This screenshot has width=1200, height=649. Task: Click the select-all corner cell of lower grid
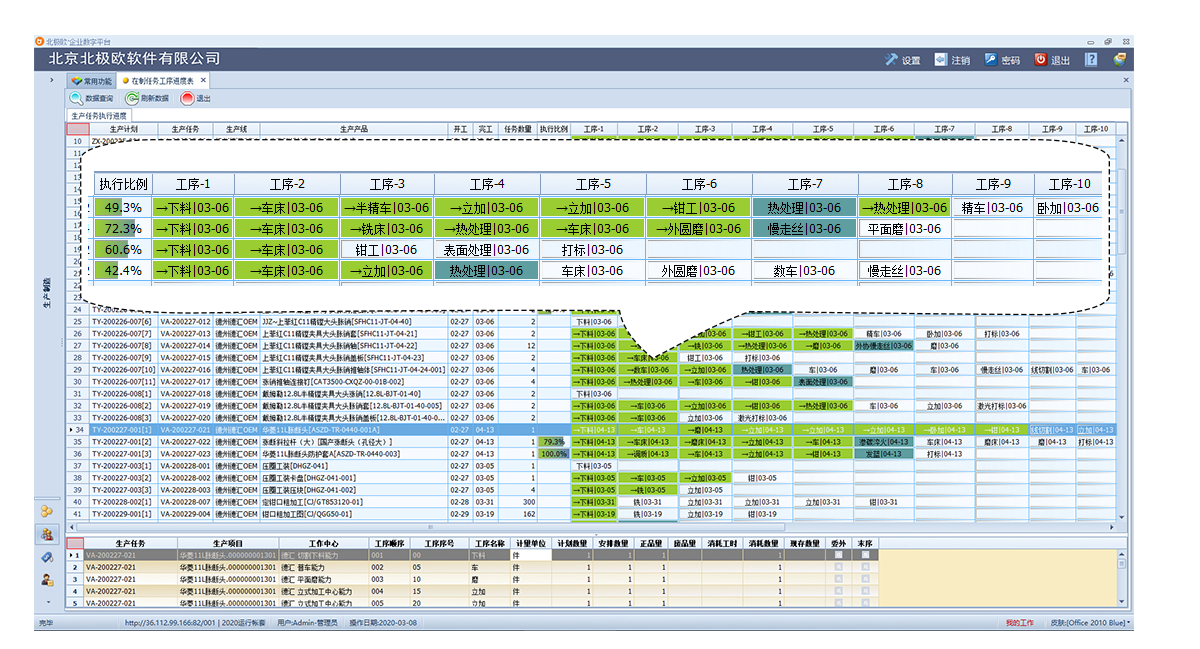click(x=75, y=543)
